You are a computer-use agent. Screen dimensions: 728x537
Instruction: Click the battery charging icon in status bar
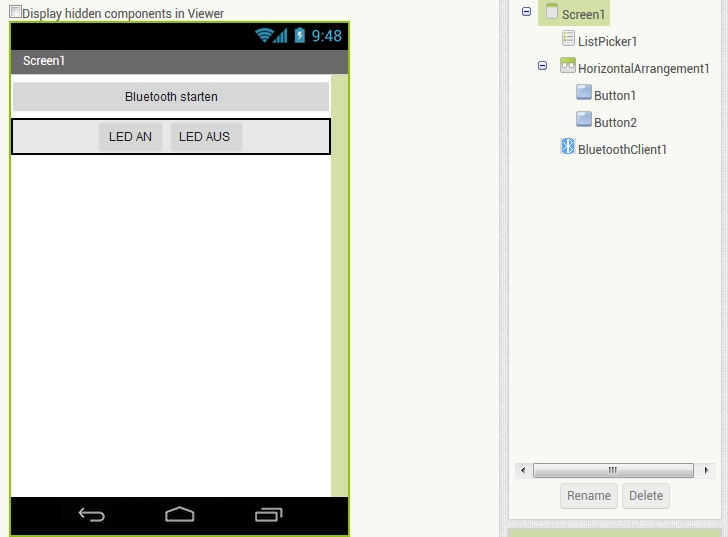(300, 35)
